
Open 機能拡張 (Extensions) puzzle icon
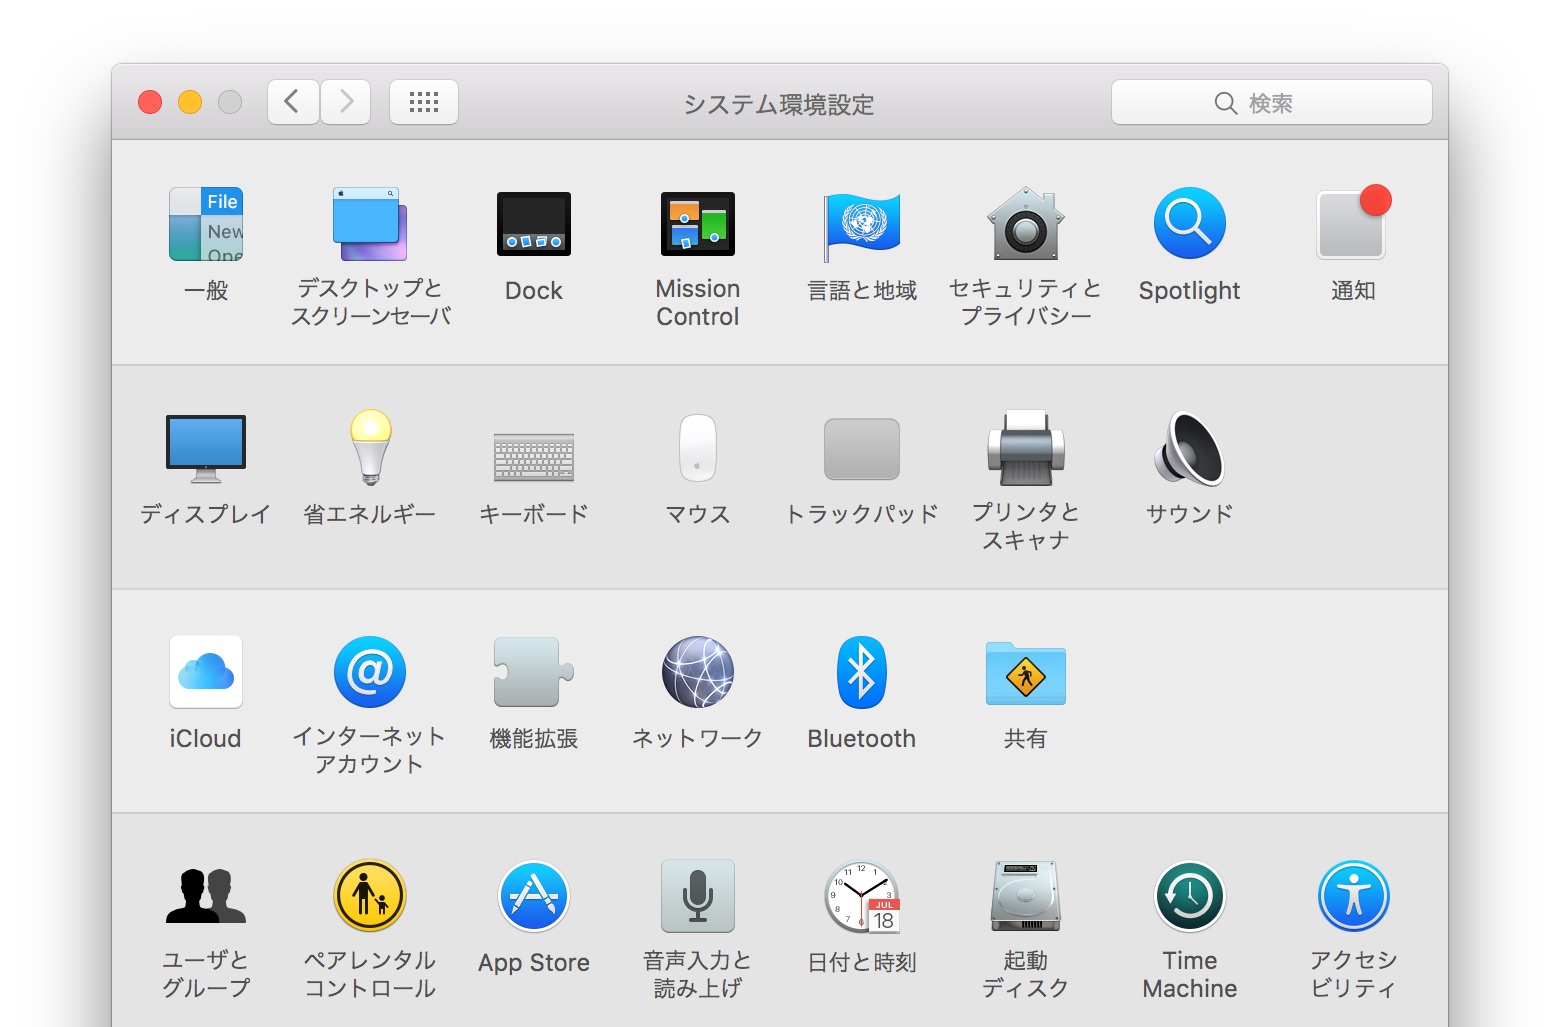tap(534, 672)
